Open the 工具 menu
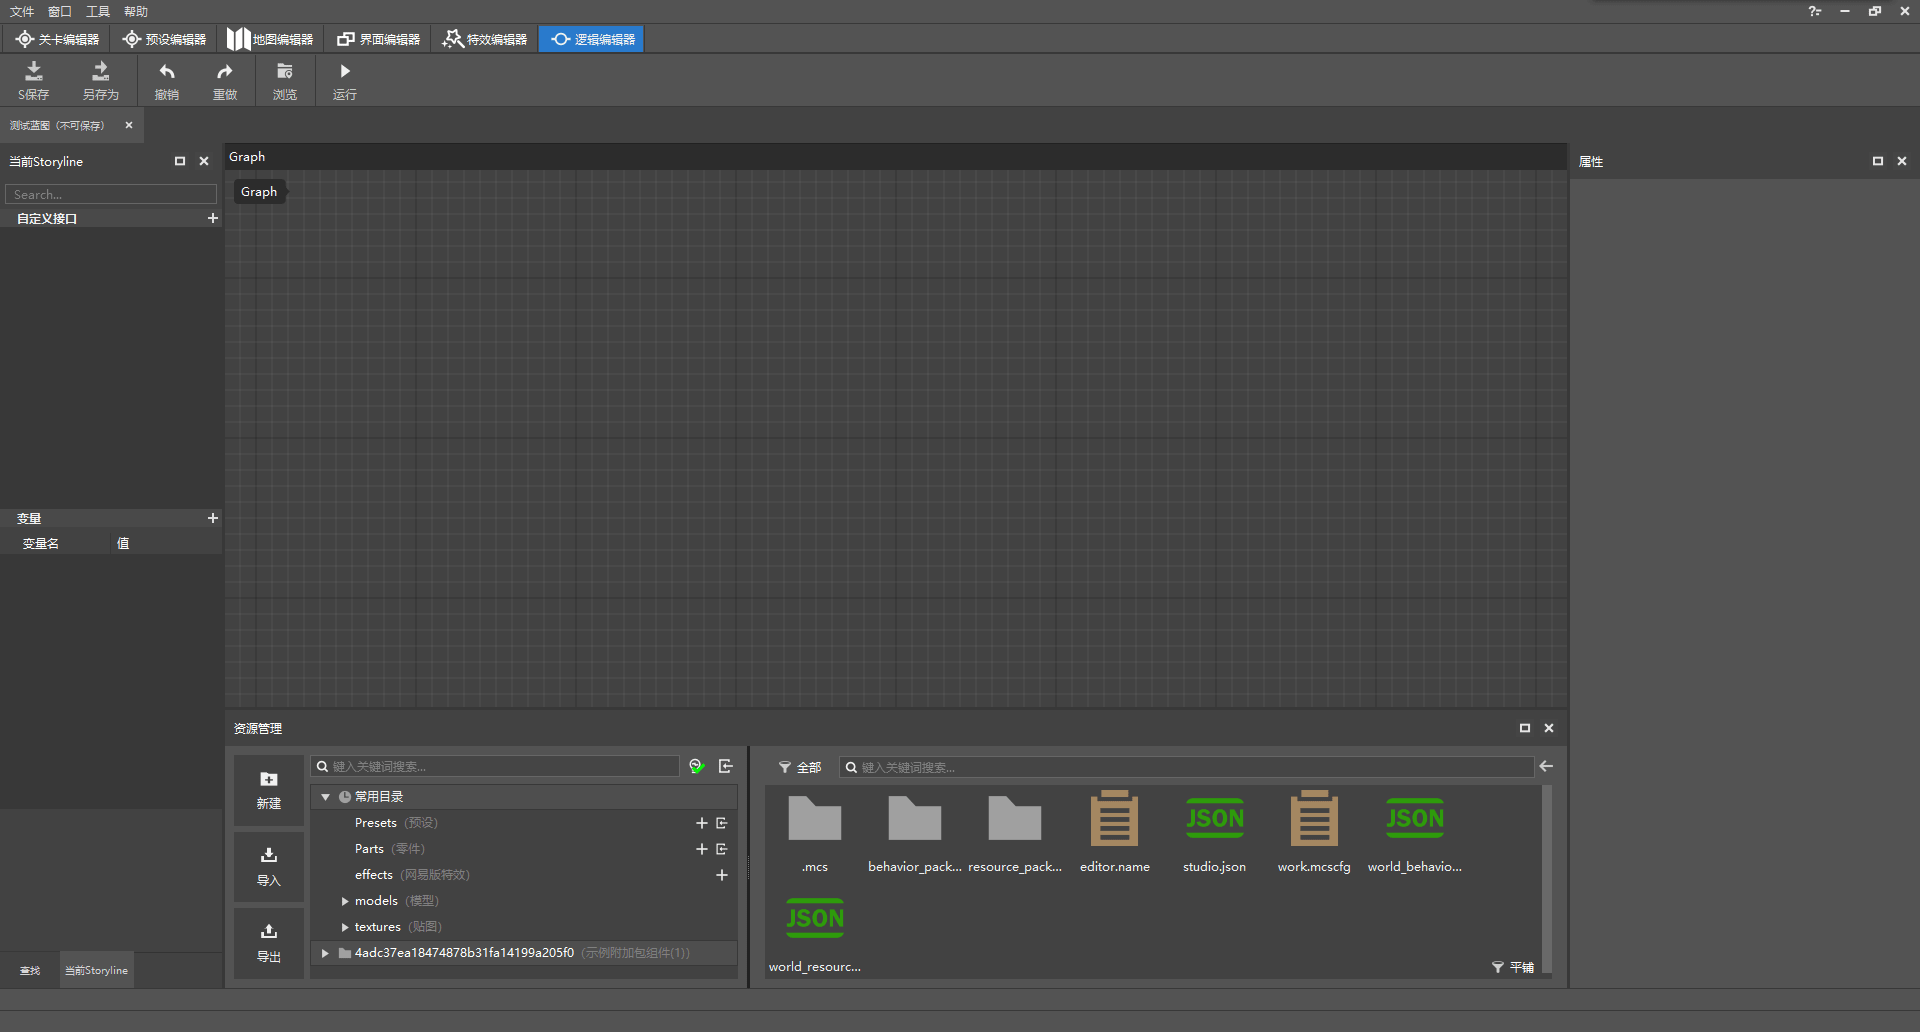 [x=98, y=11]
